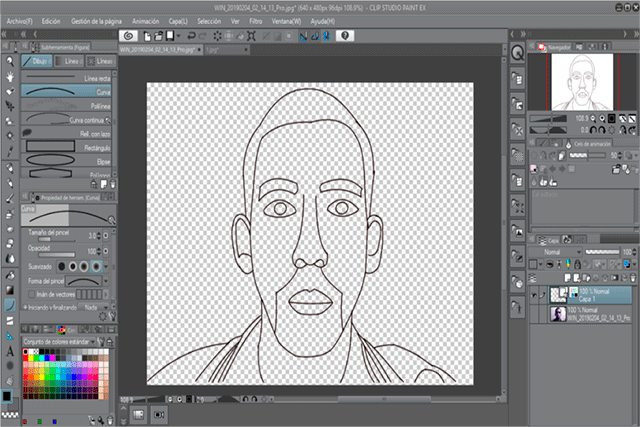Choose the Elipse figure sub tool
This screenshot has height=427, width=640.
pos(66,160)
